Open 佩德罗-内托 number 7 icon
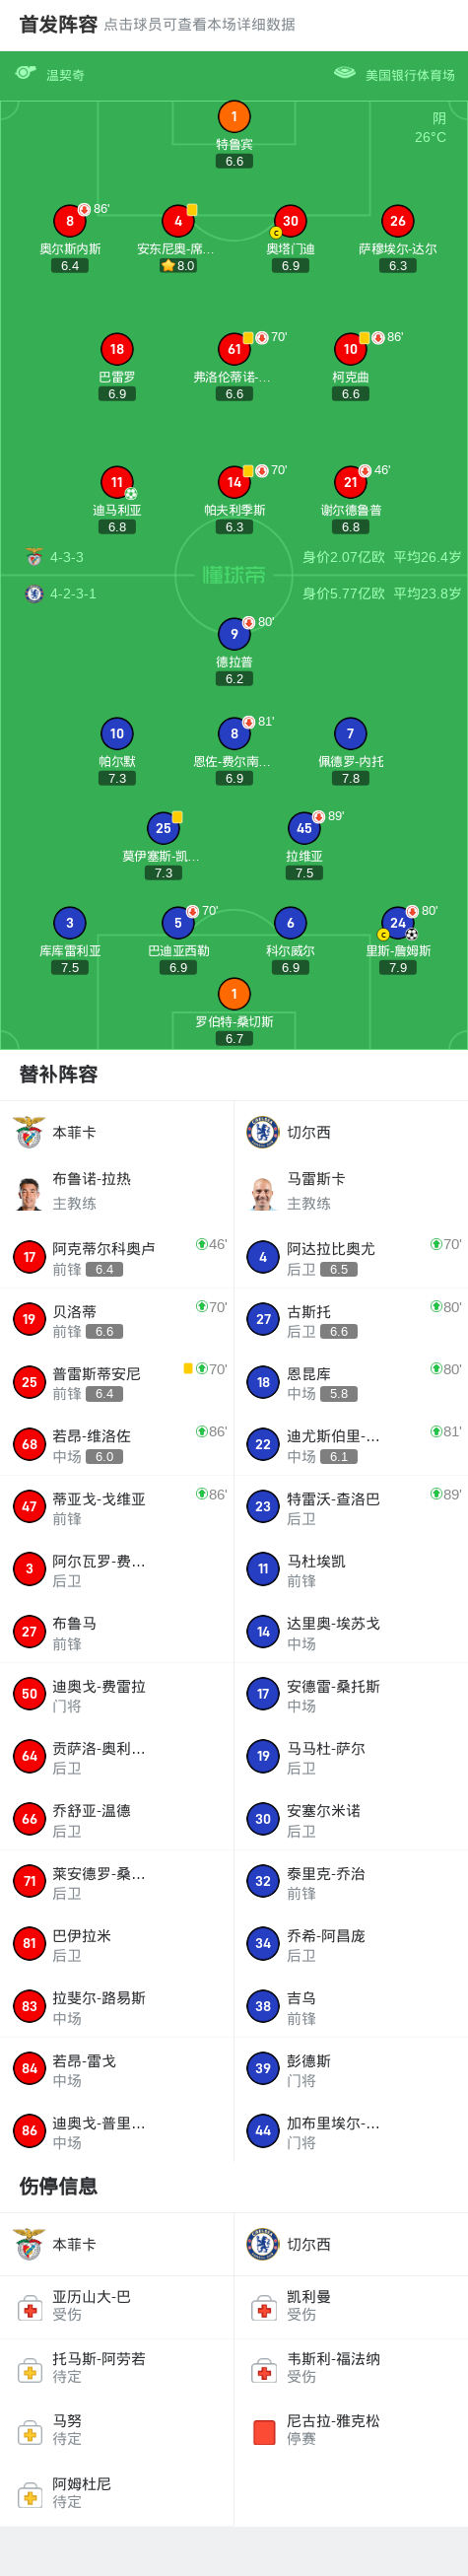Screen dimensions: 468x2576 pyautogui.click(x=350, y=733)
